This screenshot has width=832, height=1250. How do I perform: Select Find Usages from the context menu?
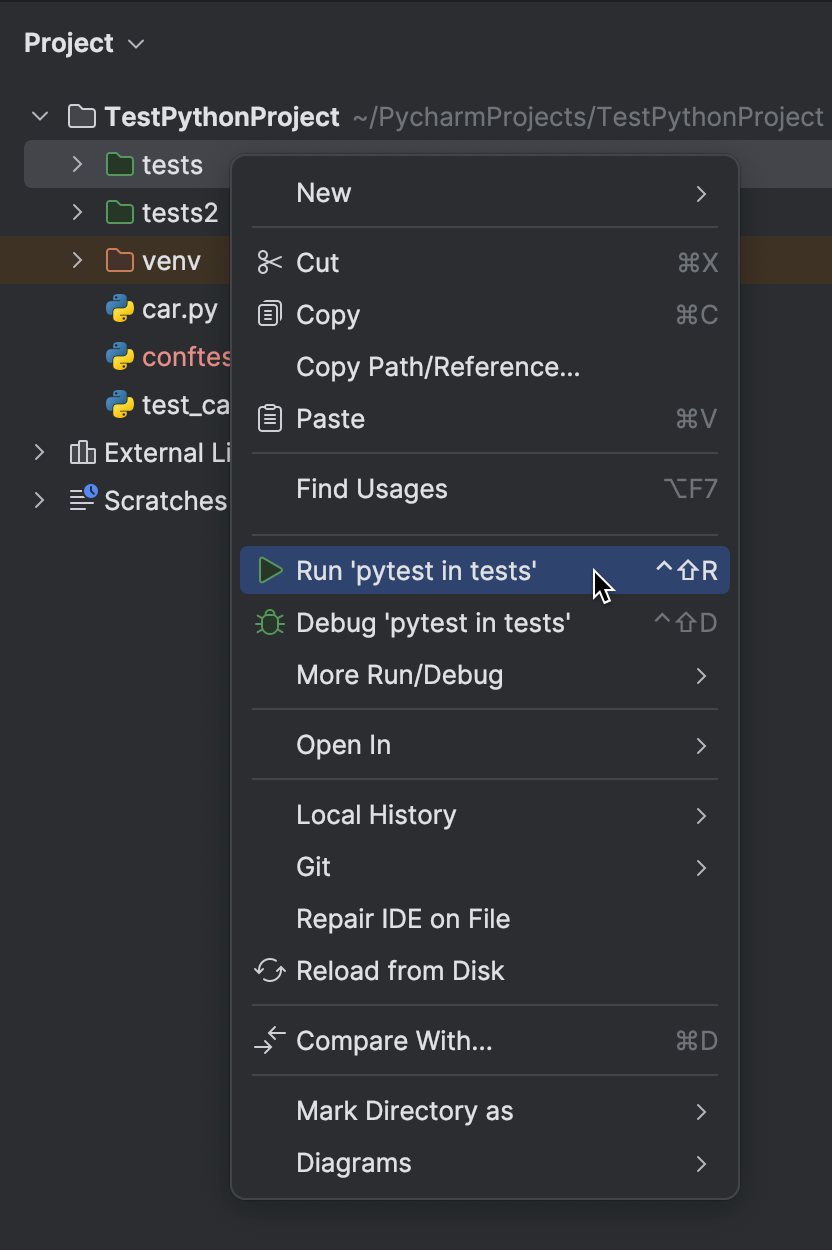pyautogui.click(x=371, y=488)
